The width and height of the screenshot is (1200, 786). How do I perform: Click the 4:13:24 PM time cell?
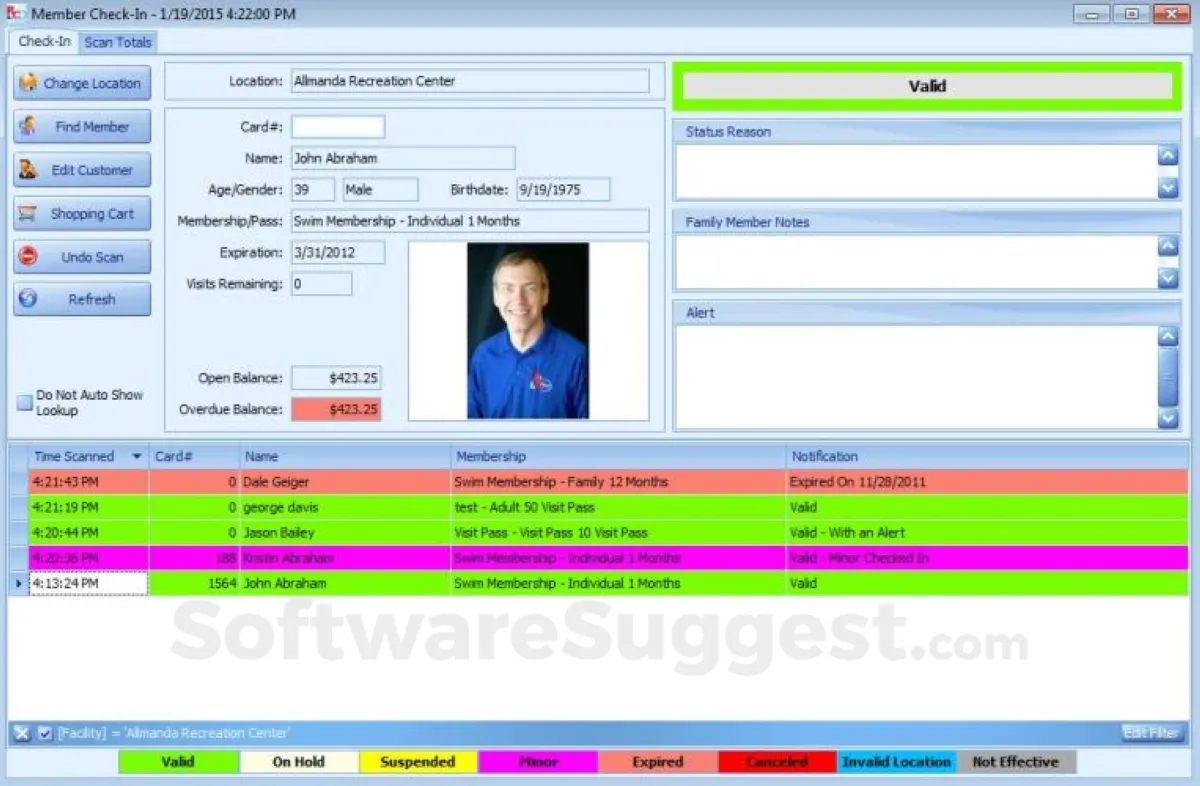pos(88,583)
